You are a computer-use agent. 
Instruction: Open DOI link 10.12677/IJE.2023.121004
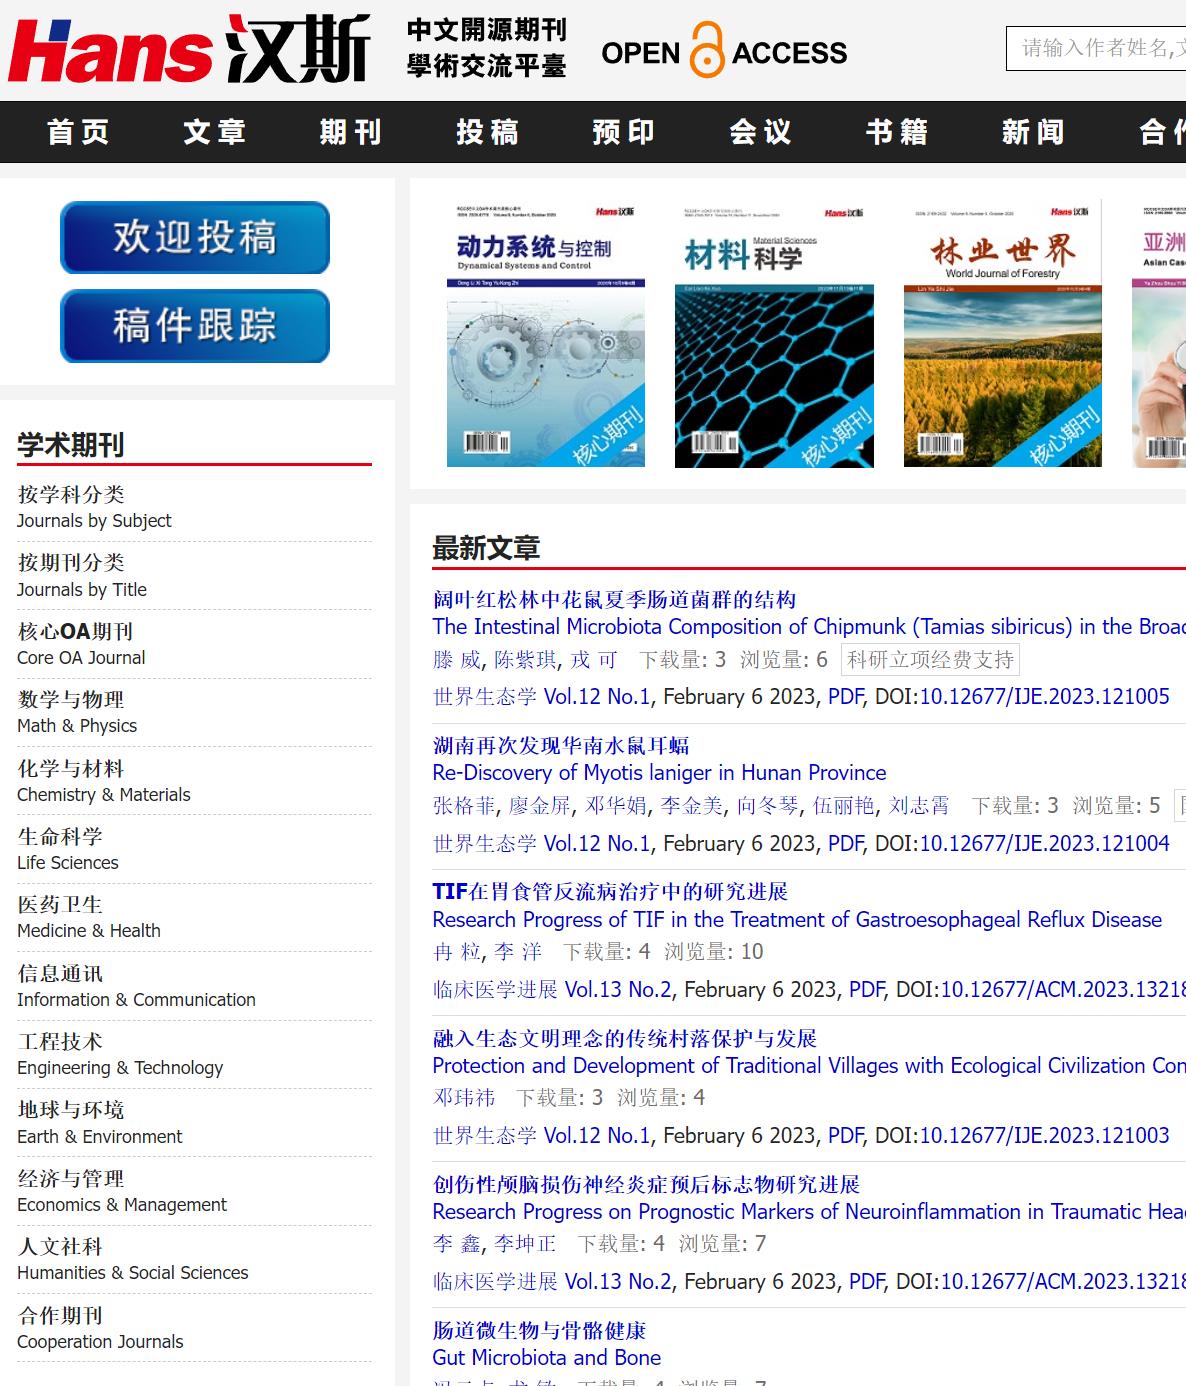1045,843
